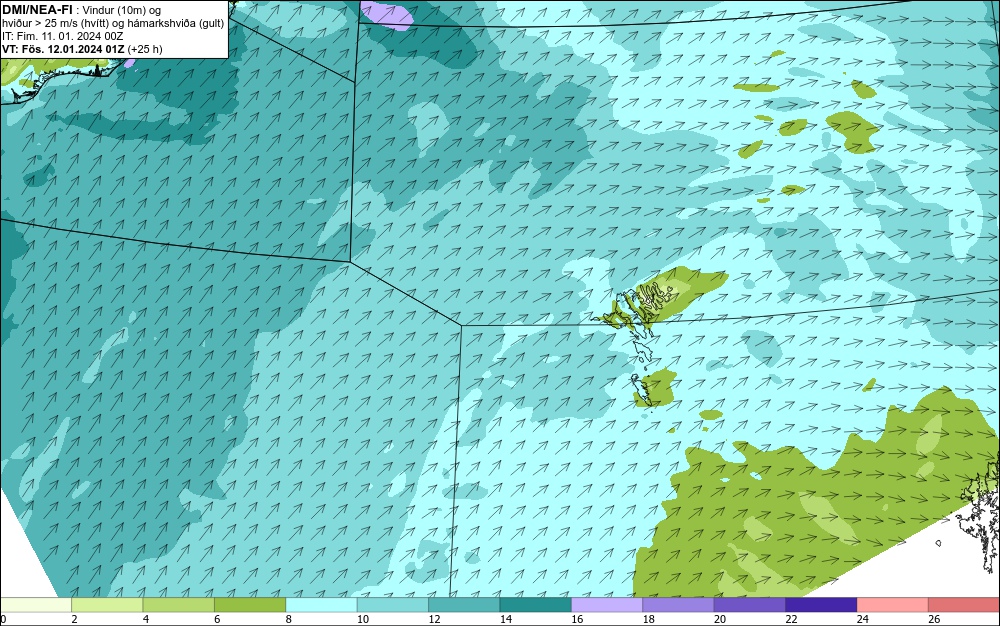
Task: Click the legend scale label "26"
Action: (x=934, y=619)
